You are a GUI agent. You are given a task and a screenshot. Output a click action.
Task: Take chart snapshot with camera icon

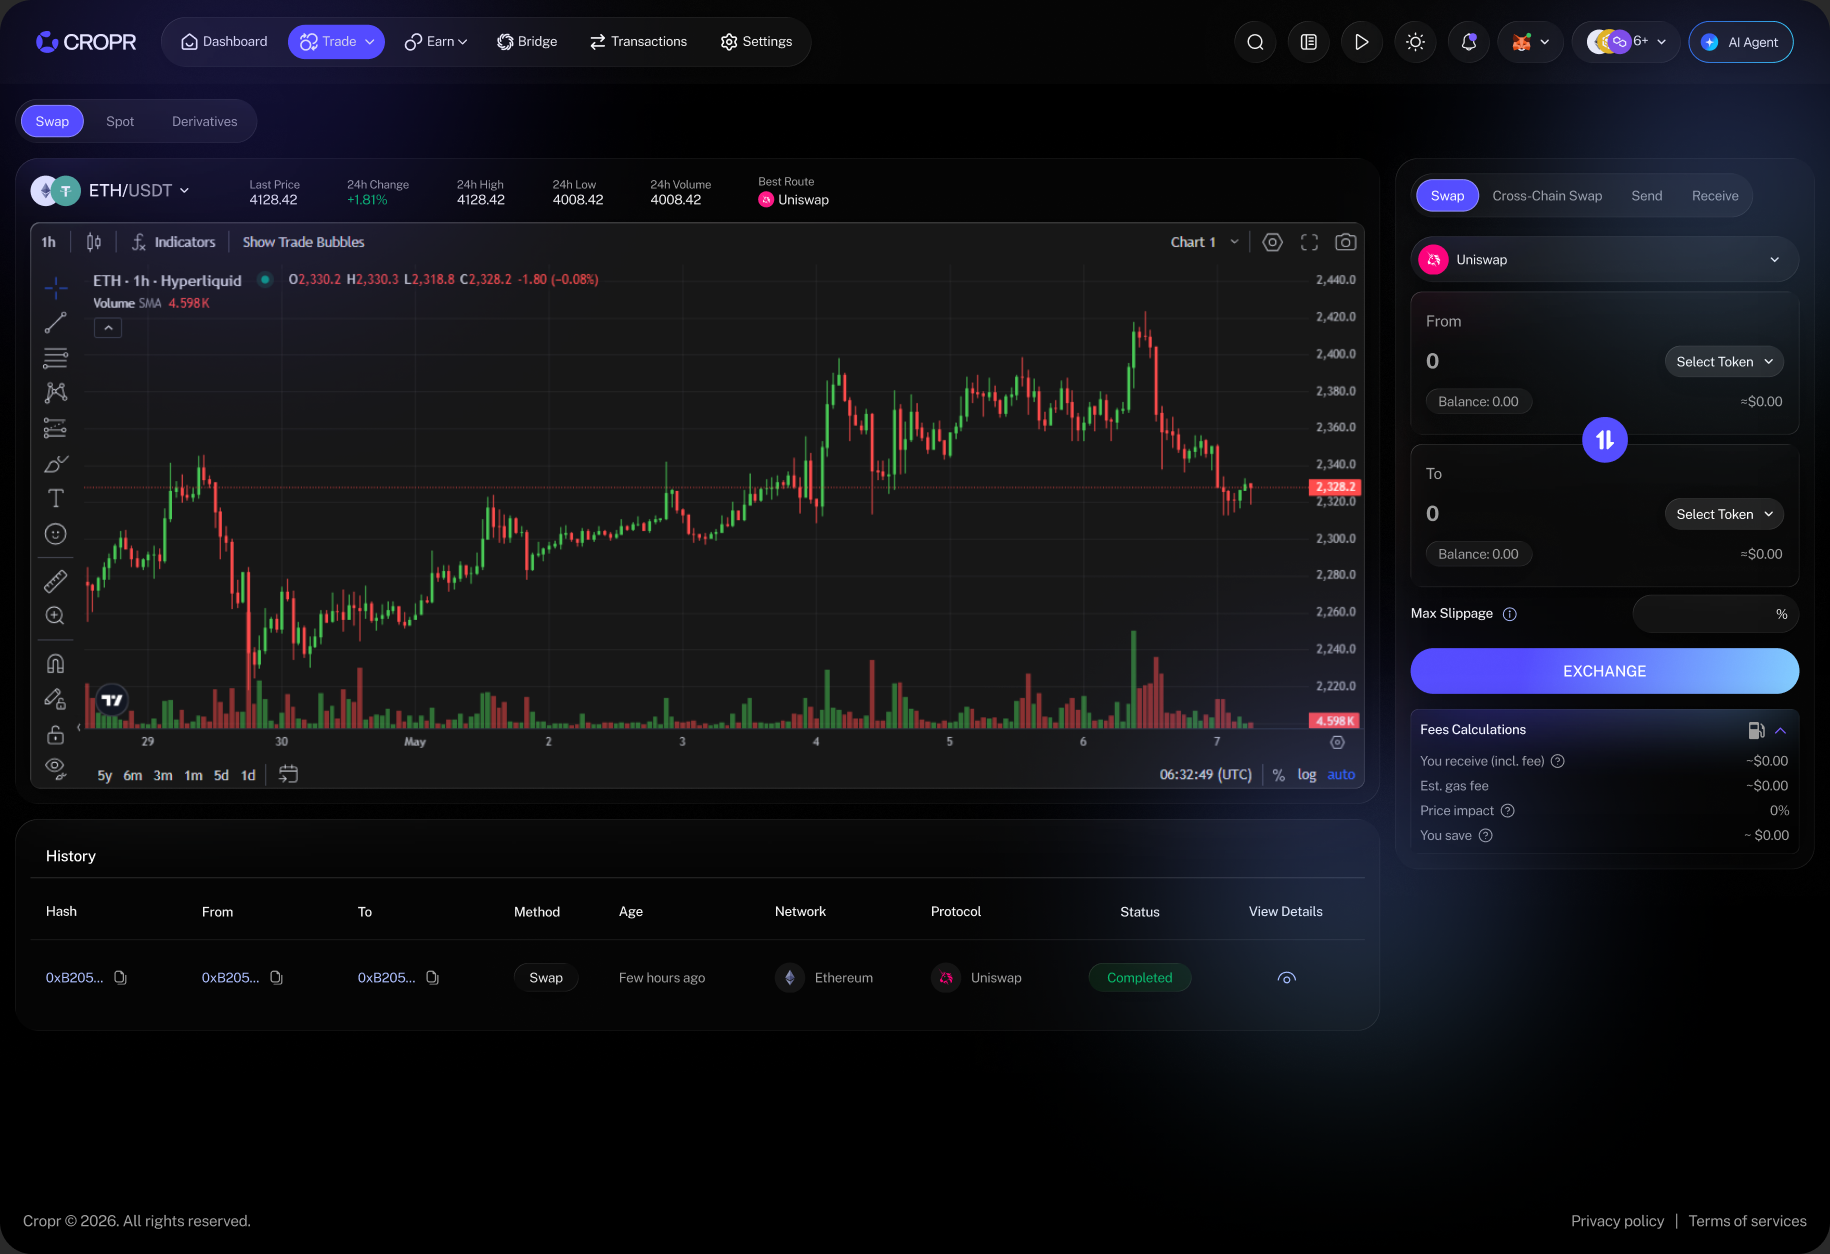click(1346, 242)
